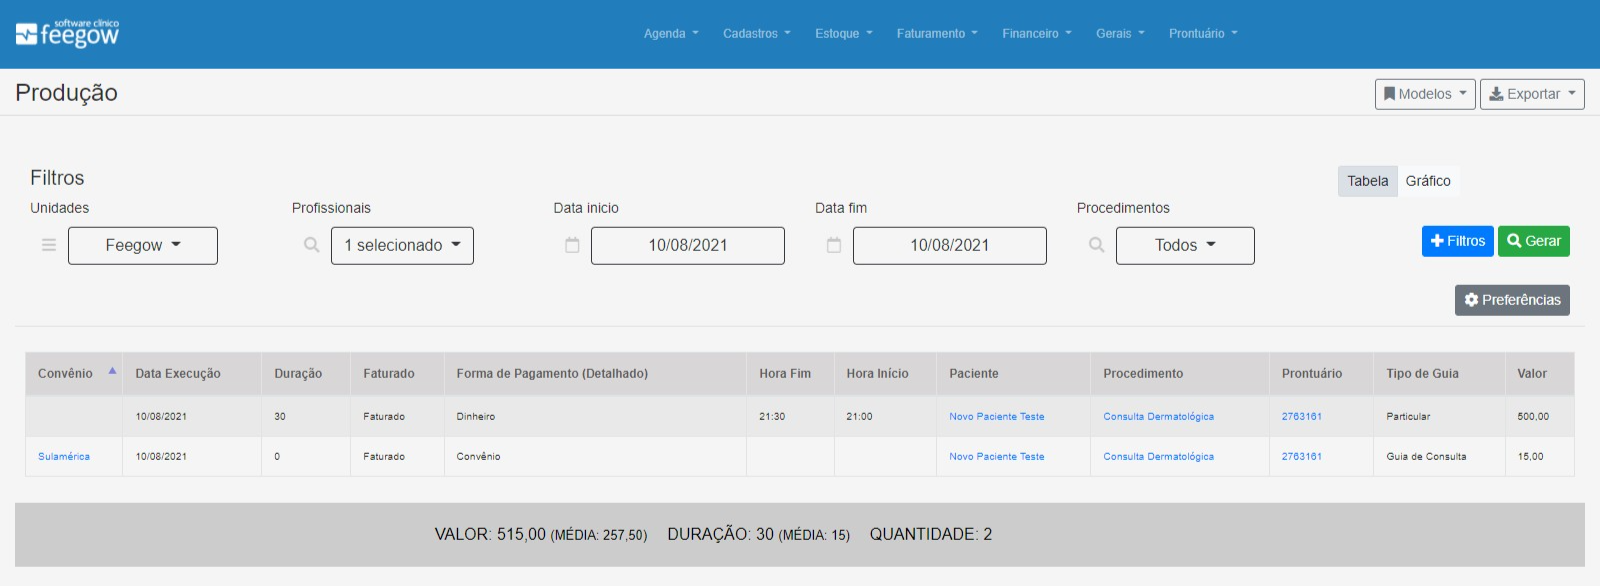Open the Todos procedures dropdown
1600x586 pixels.
pyautogui.click(x=1185, y=246)
